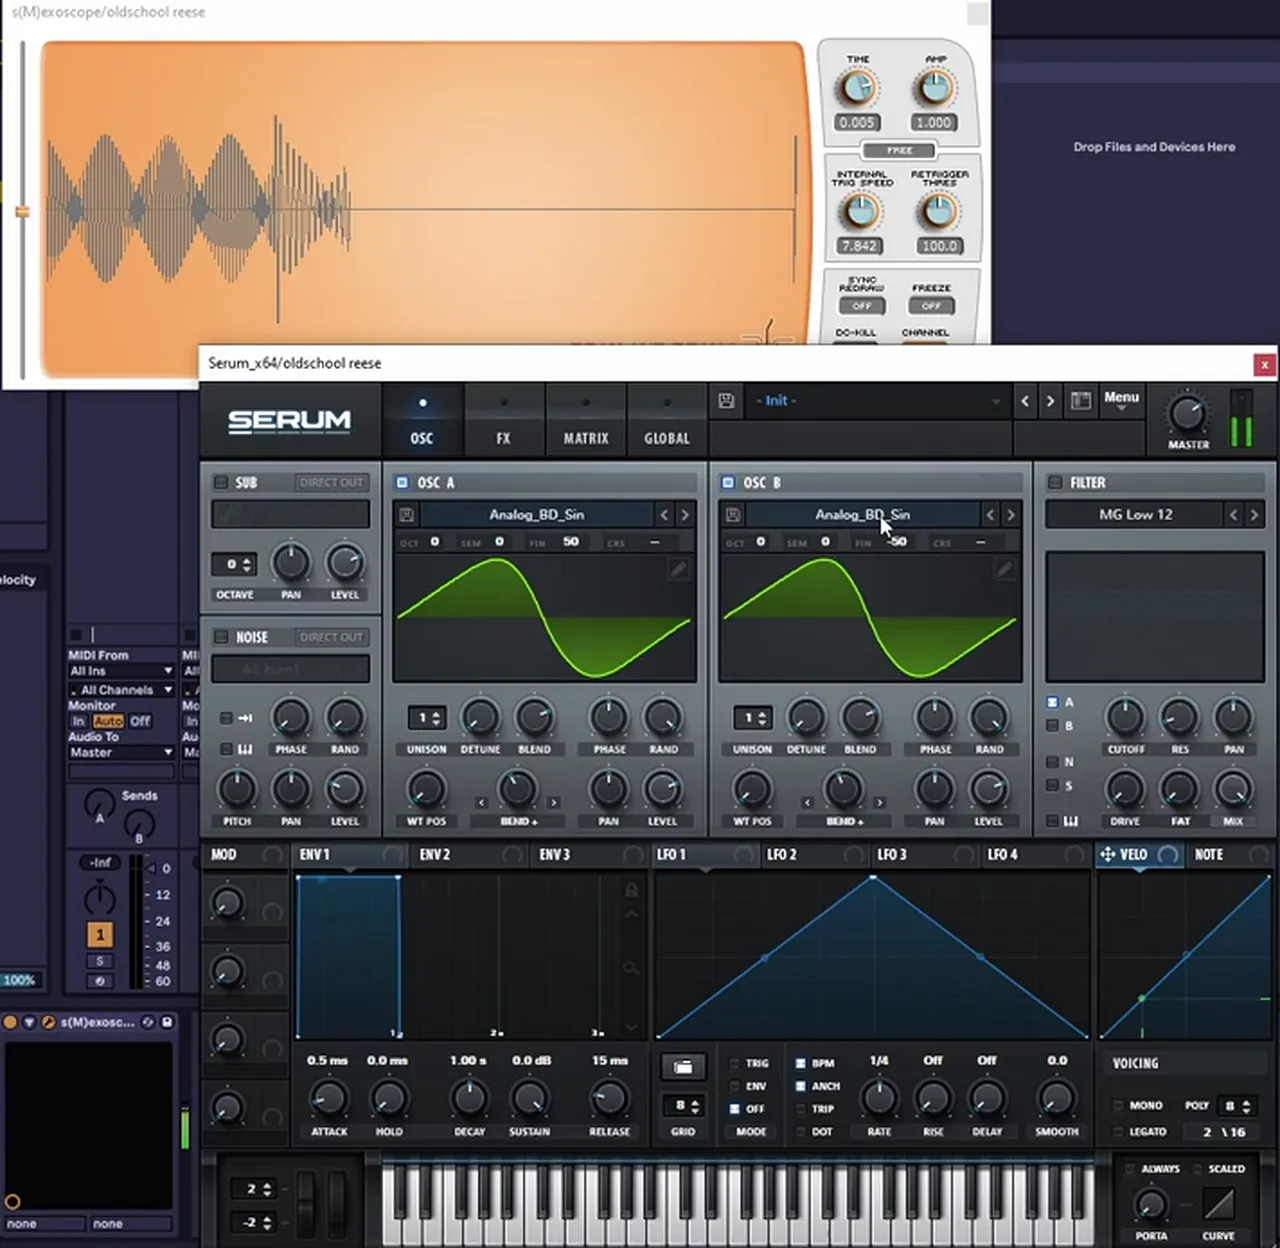Open MIDI From All Ins dropdown
This screenshot has width=1280, height=1248.
tap(121, 671)
